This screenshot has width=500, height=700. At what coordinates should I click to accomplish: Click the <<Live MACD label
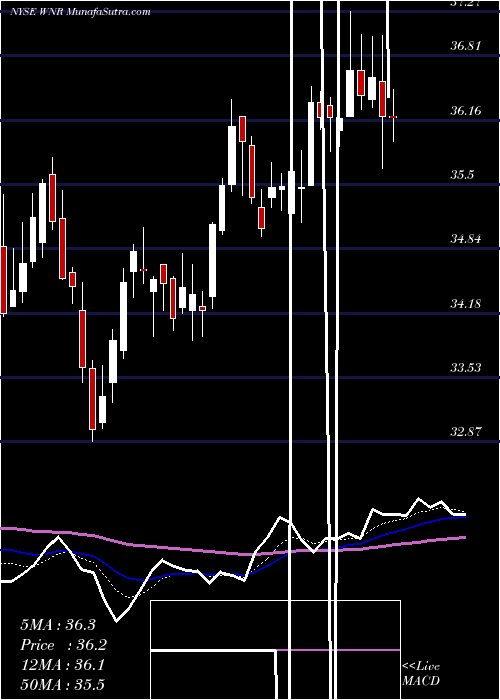(421, 673)
